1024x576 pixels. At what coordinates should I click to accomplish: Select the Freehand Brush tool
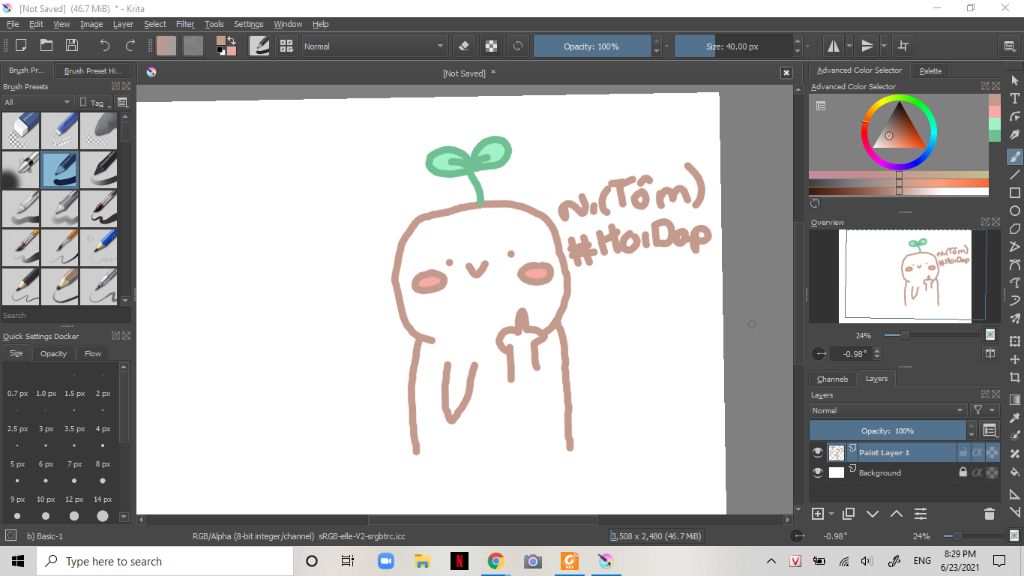(x=1014, y=156)
